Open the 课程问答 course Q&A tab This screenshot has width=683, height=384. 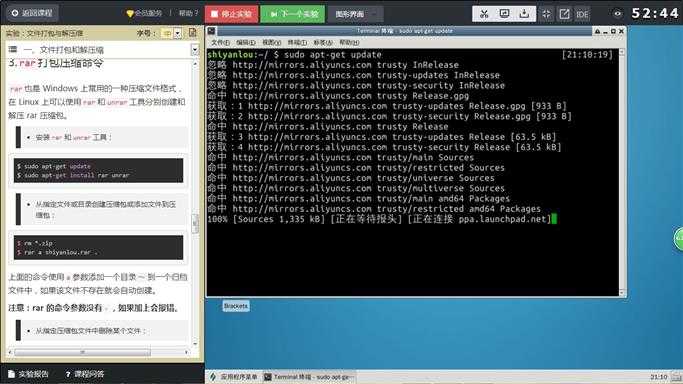click(x=85, y=374)
